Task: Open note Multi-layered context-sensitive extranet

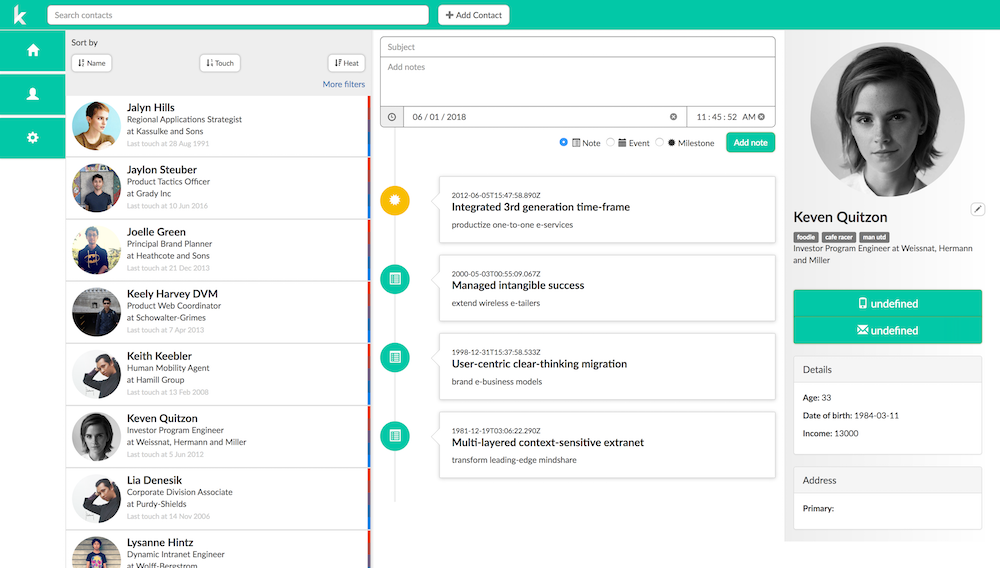Action: point(607,445)
